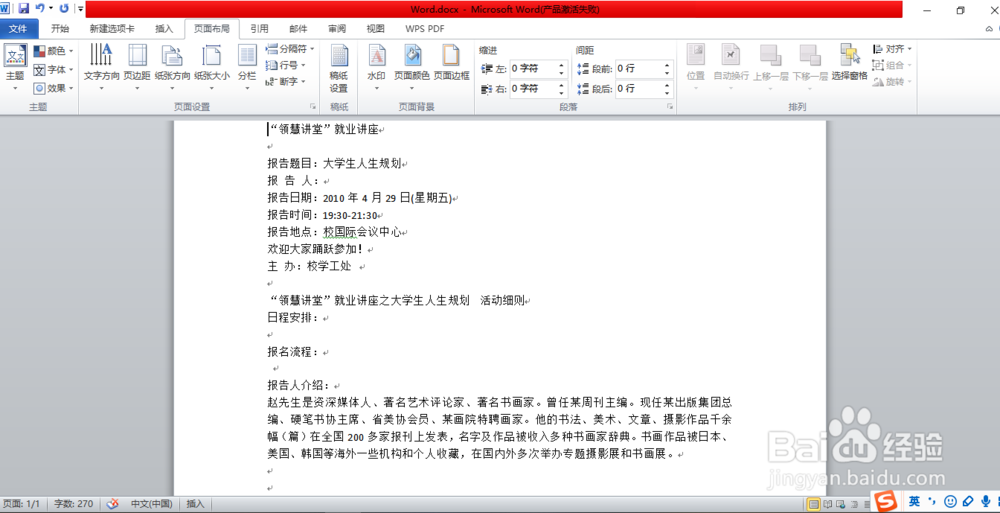This screenshot has width=1000, height=513.
Task: Switch to the 开始 home tab
Action: click(x=60, y=29)
